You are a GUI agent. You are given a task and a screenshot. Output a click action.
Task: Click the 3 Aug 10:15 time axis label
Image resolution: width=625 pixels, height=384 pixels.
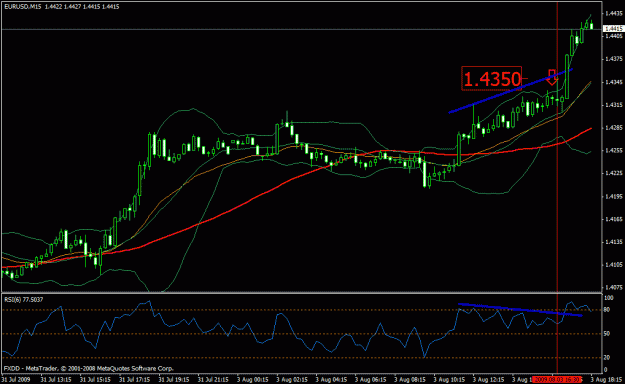[449, 379]
